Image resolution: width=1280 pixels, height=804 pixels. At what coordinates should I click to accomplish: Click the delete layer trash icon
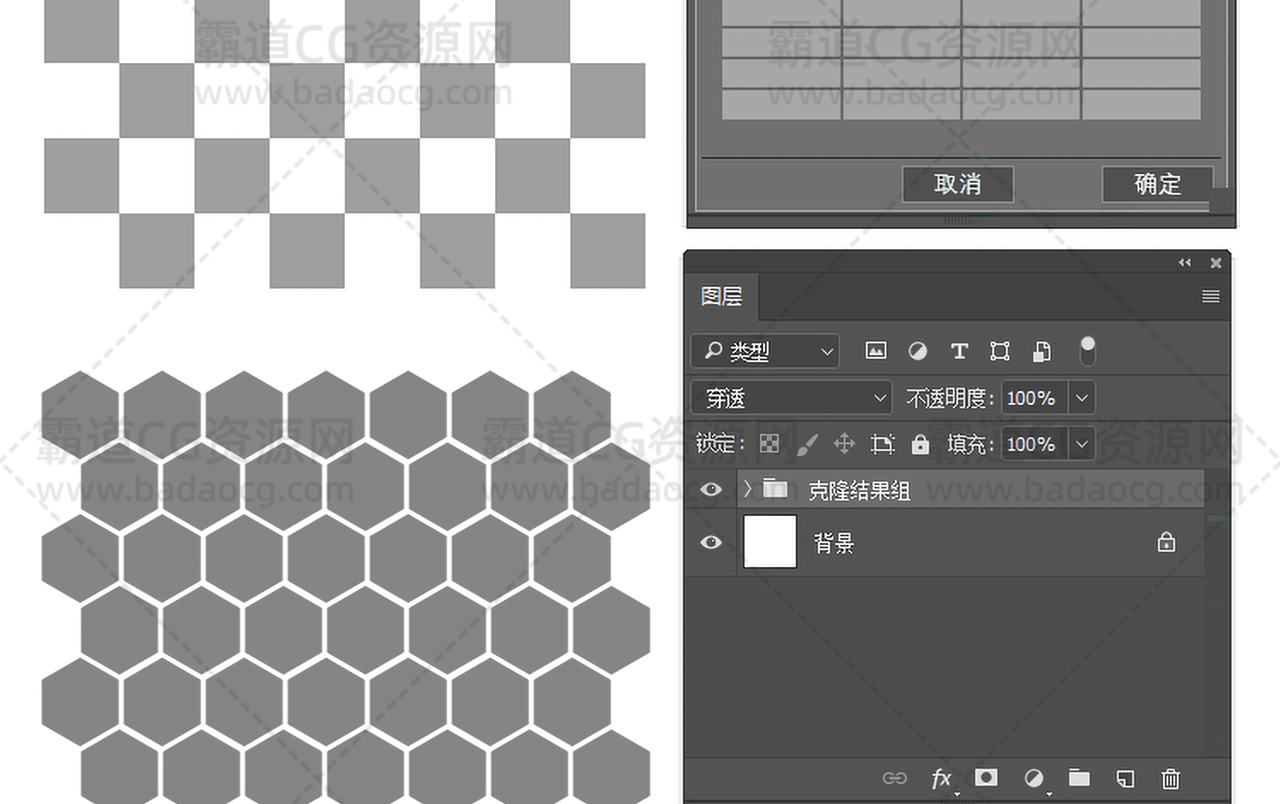[x=1171, y=778]
